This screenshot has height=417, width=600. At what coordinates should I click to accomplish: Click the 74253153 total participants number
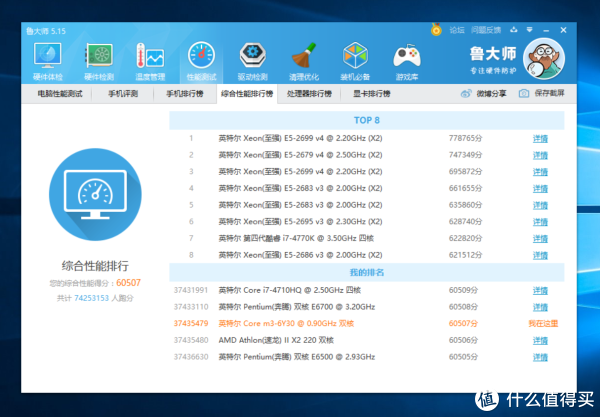tap(91, 298)
